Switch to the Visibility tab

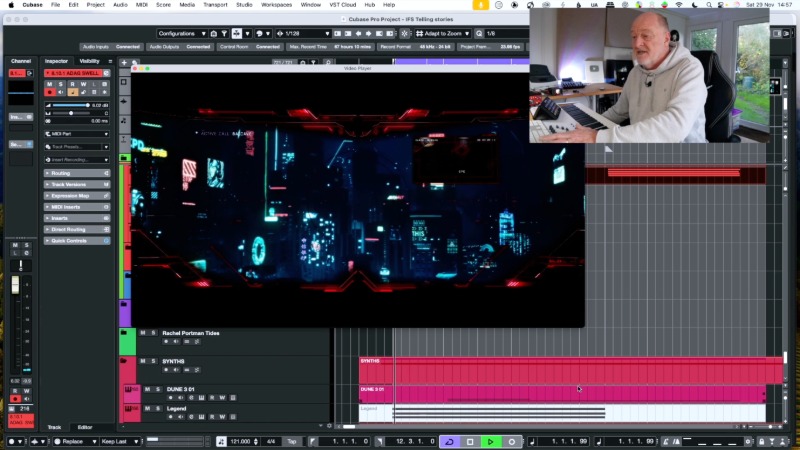[90, 61]
